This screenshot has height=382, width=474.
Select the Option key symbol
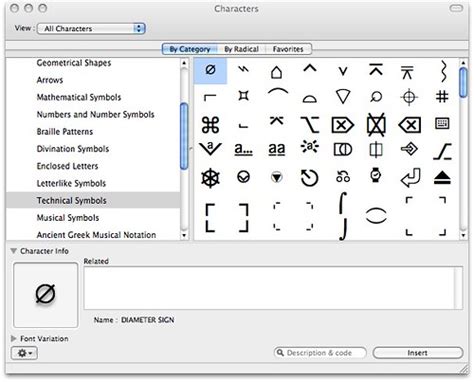click(x=310, y=125)
